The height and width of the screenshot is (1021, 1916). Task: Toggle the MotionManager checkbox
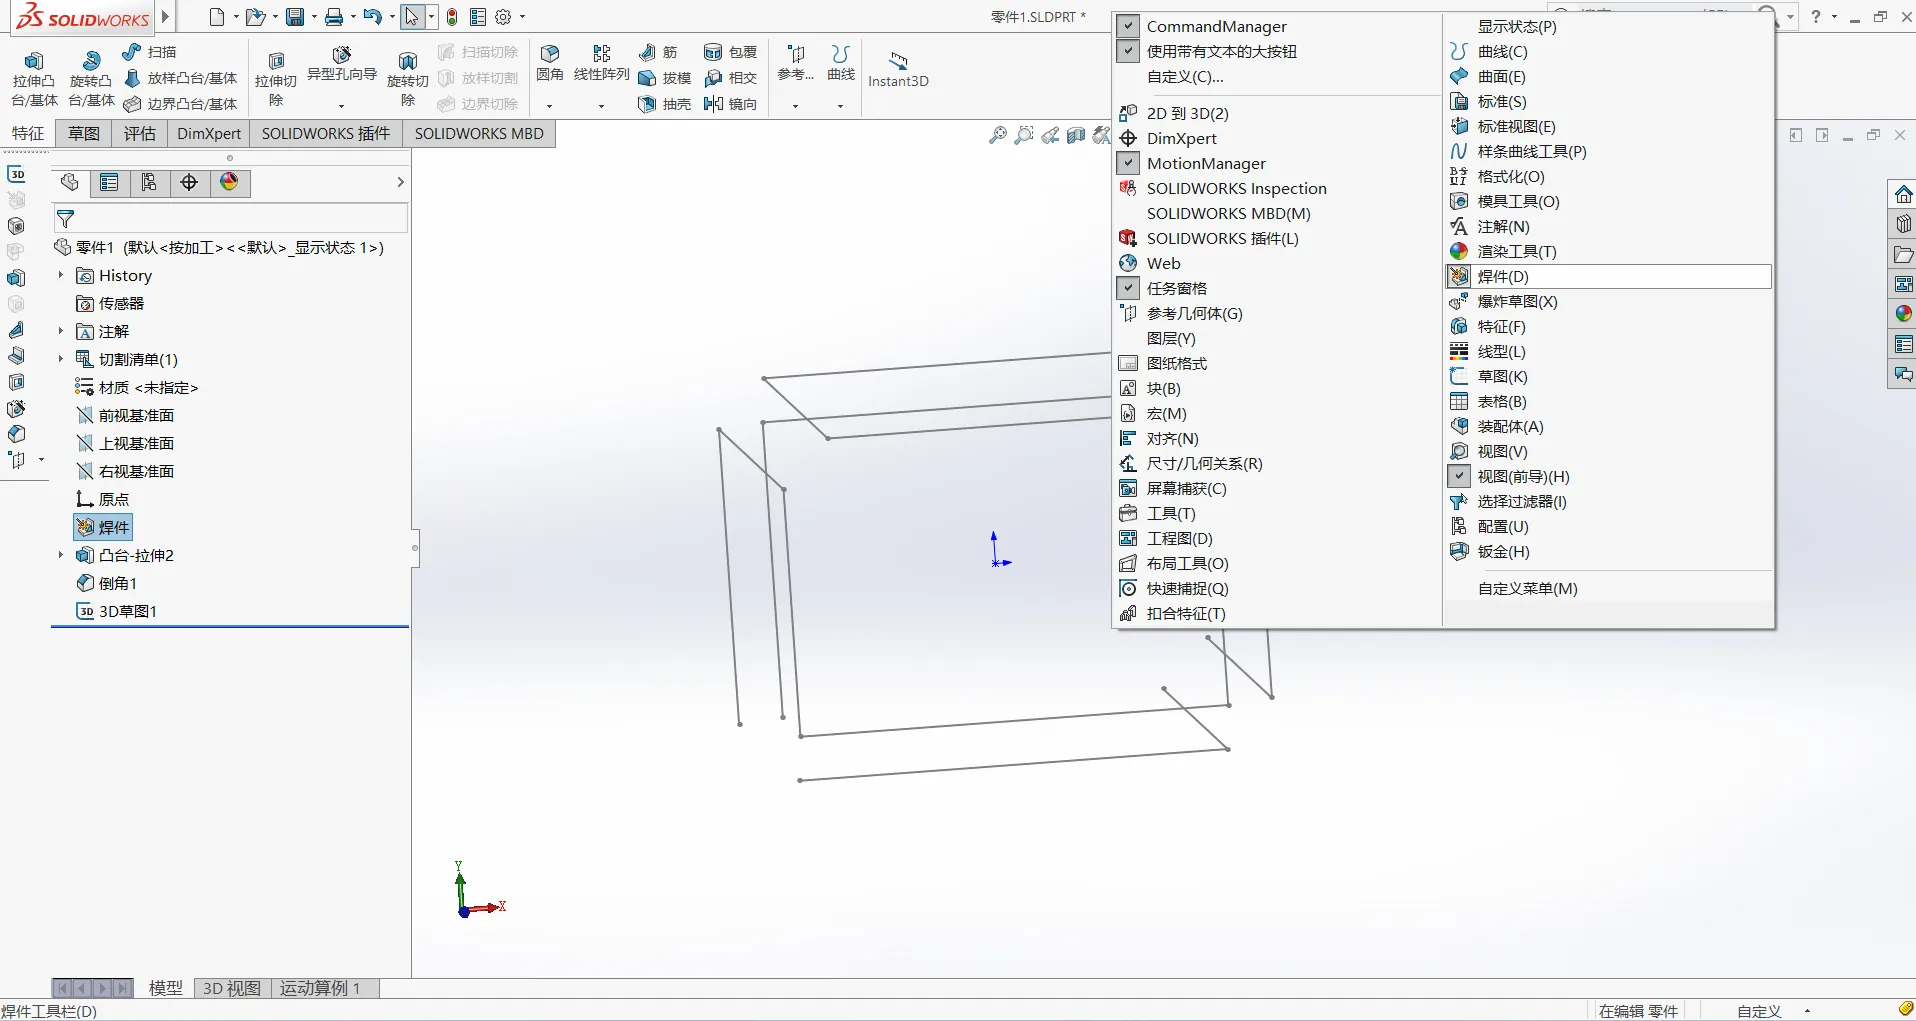[1128, 163]
